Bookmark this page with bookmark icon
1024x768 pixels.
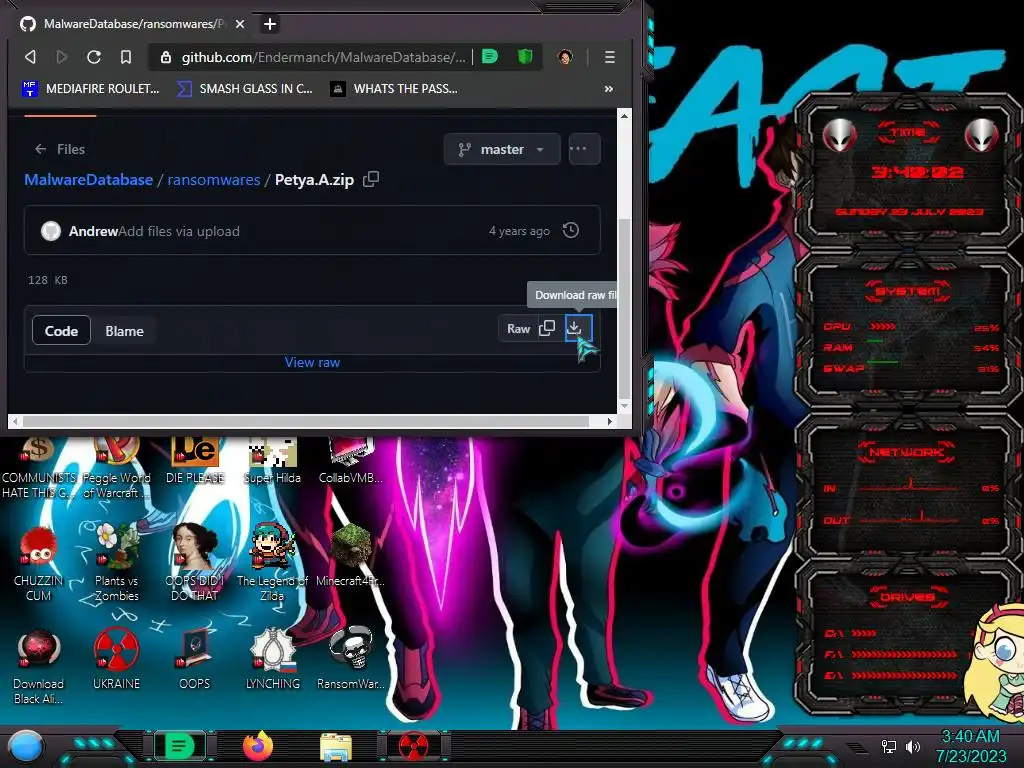(x=125, y=57)
